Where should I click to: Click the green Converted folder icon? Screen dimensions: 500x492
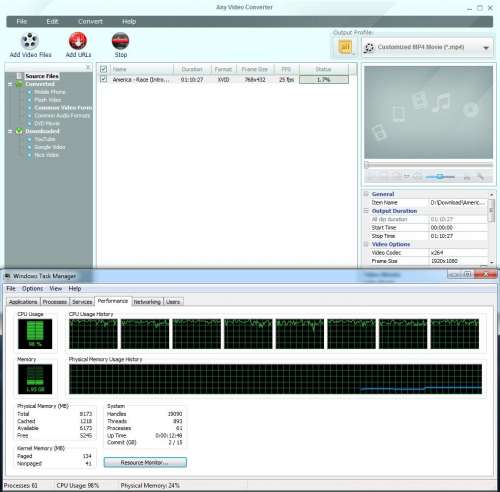(x=19, y=84)
